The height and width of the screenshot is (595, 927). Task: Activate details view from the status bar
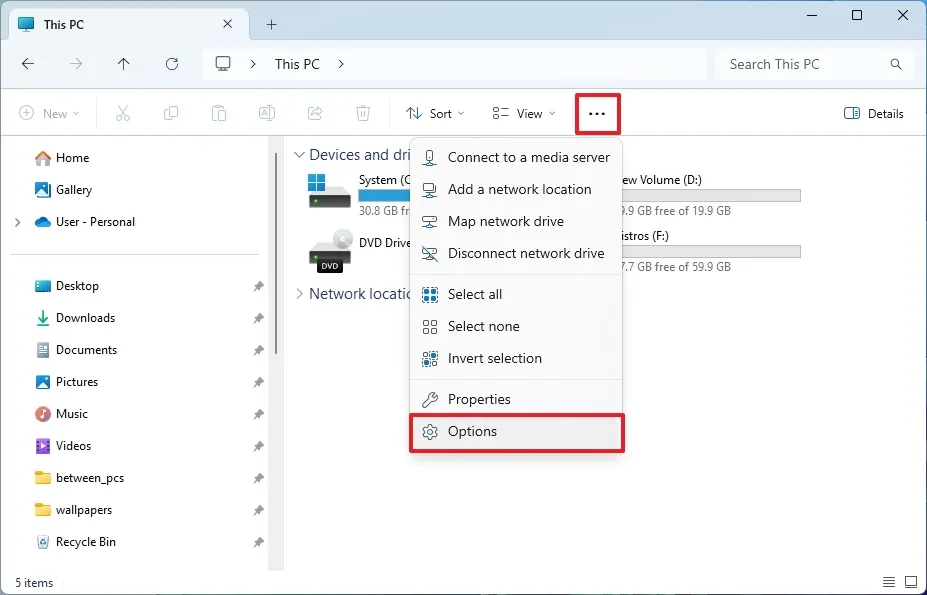tap(888, 581)
